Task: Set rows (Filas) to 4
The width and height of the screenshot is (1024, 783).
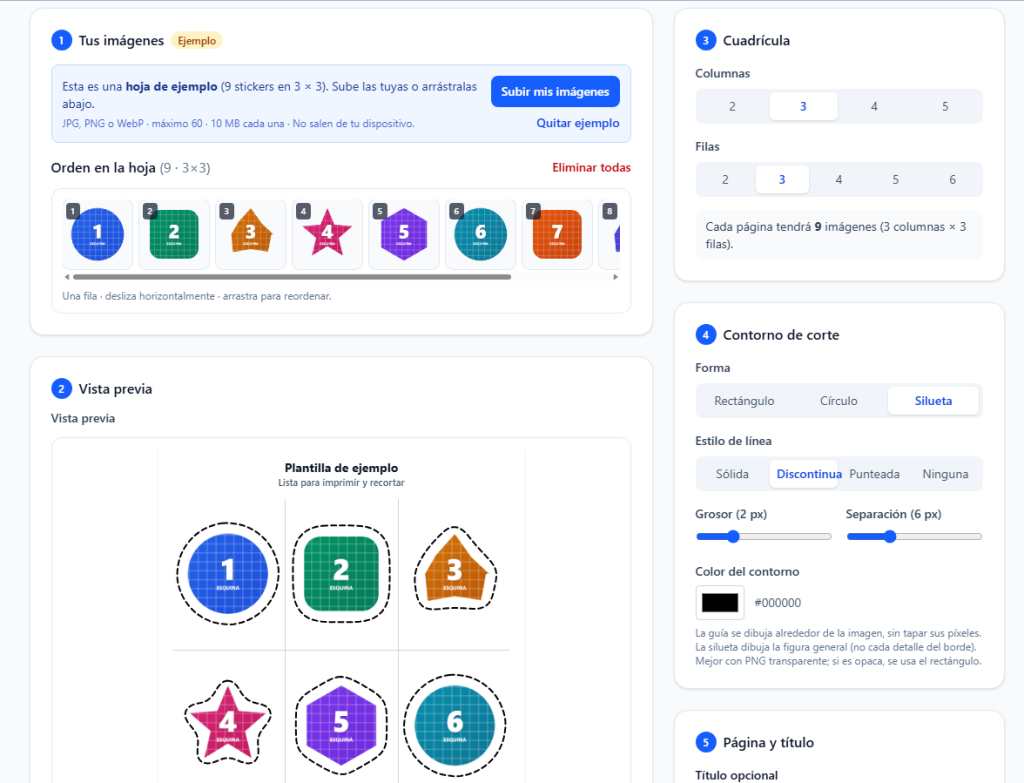Action: [839, 180]
